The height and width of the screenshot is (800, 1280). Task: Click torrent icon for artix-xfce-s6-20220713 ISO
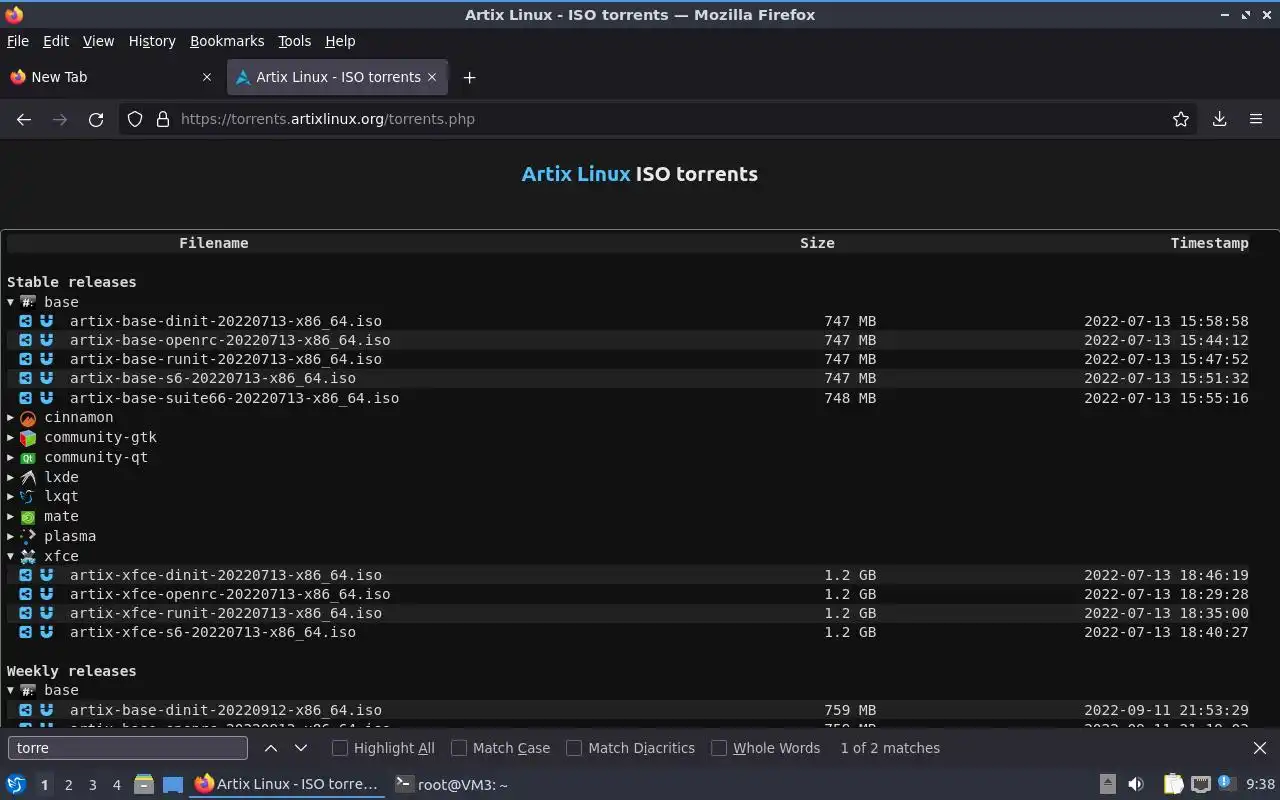click(26, 632)
